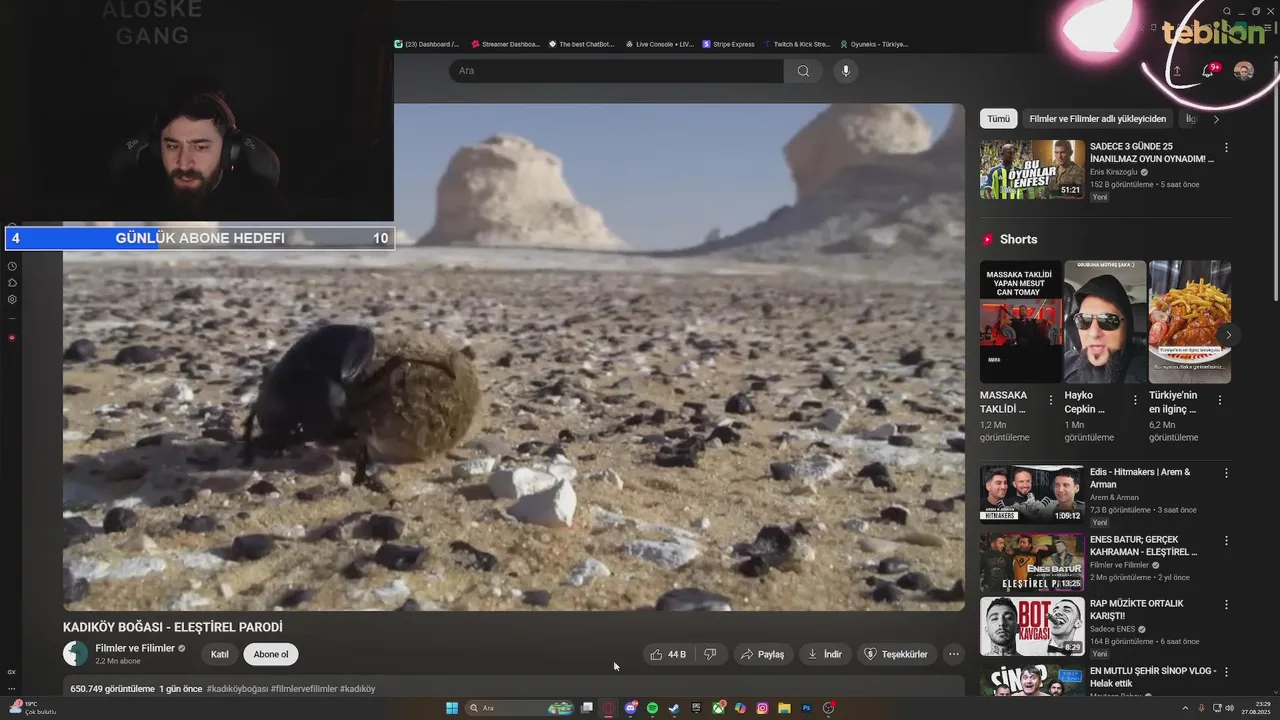The image size is (1280, 720).
Task: Open Oyuneks - Türkiye bookmark
Action: [874, 44]
